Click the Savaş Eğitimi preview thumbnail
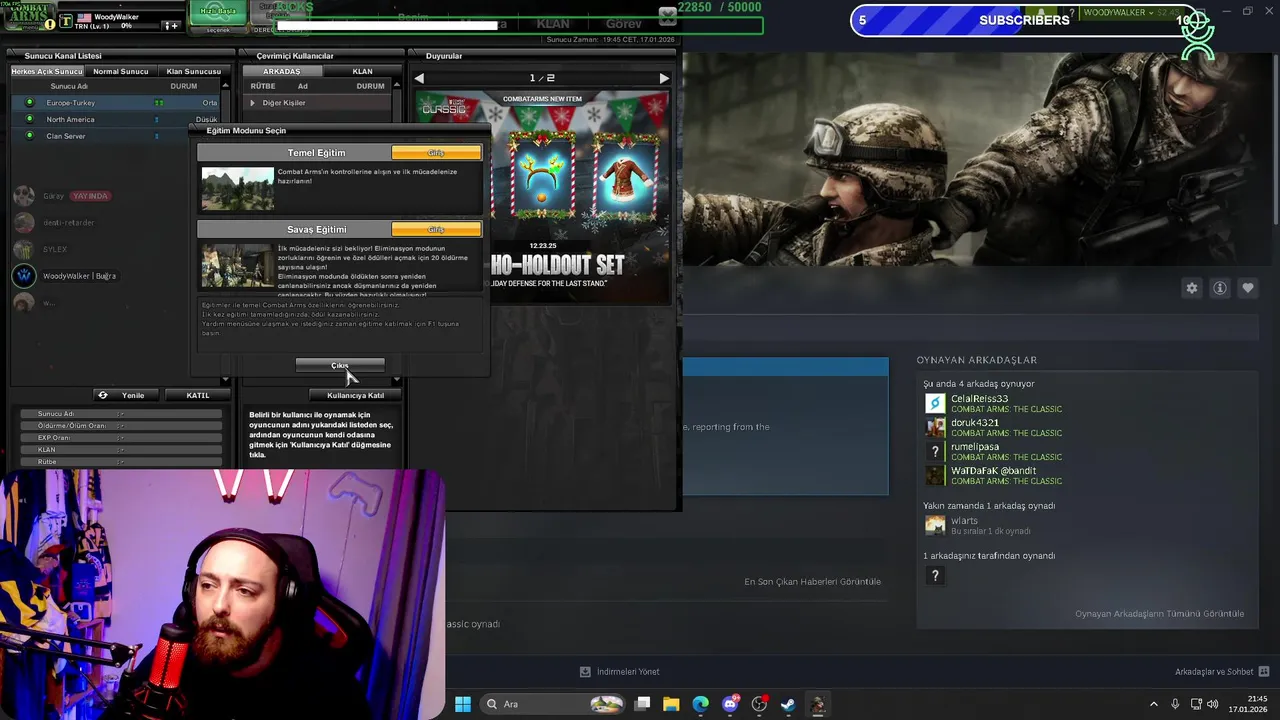The image size is (1280, 720). pyautogui.click(x=237, y=265)
